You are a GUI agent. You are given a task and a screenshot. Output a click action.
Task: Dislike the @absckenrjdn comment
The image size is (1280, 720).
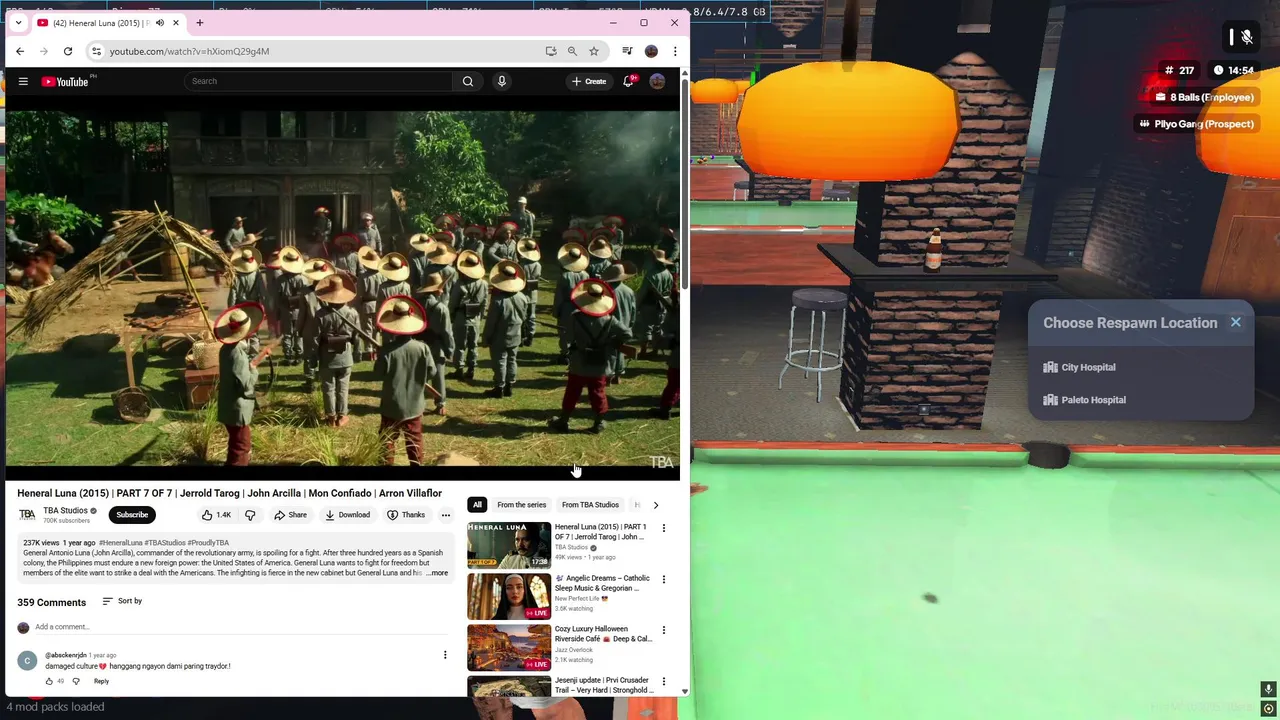coord(76,681)
